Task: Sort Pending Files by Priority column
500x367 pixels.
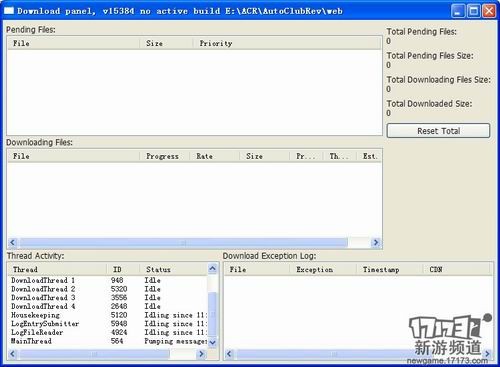Action: click(x=287, y=43)
